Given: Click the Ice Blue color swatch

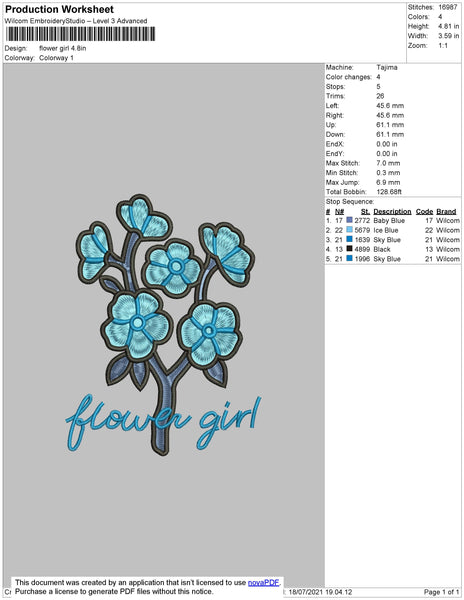Looking at the screenshot, I should click(349, 230).
